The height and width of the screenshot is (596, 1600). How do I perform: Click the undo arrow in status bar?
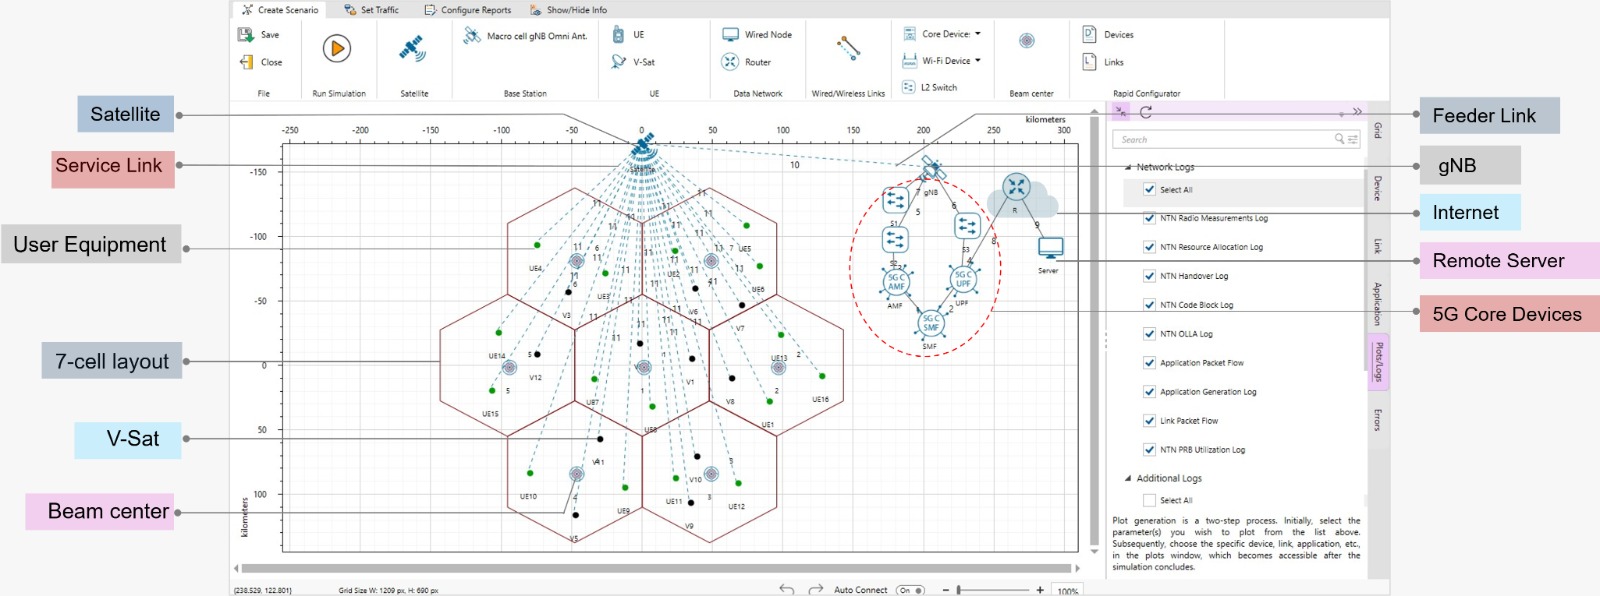pos(787,589)
